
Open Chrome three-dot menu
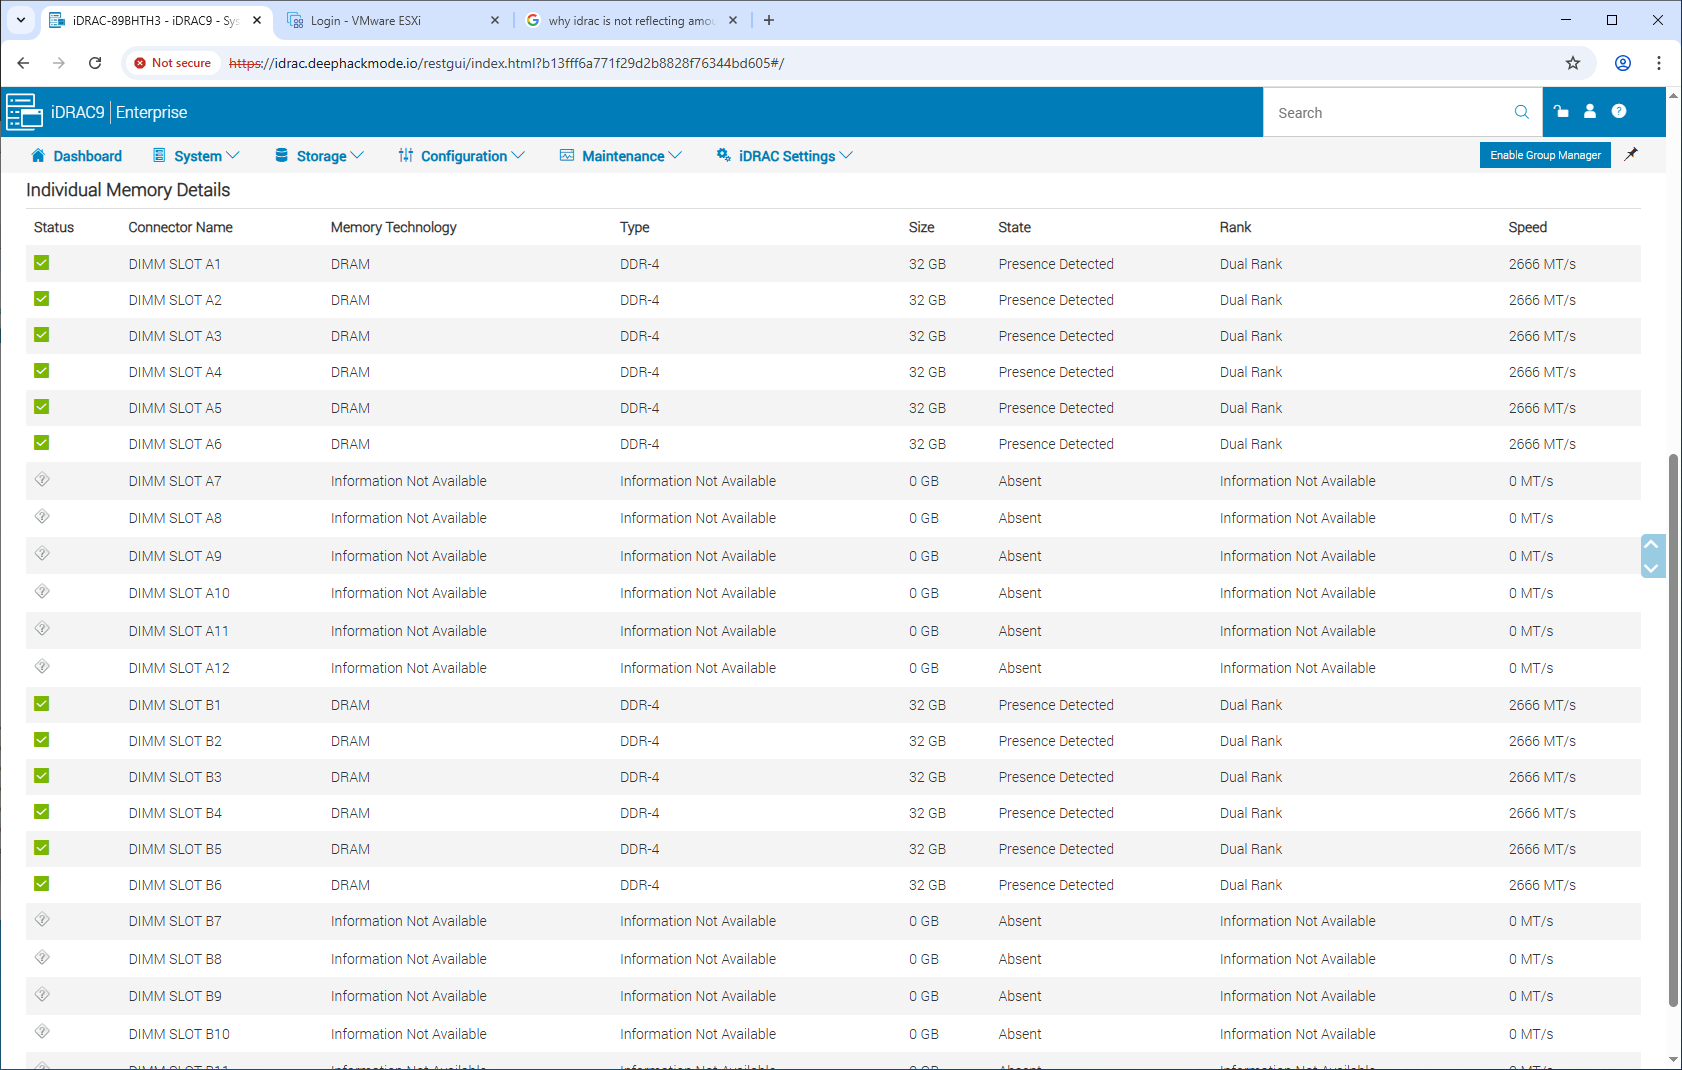(x=1659, y=63)
